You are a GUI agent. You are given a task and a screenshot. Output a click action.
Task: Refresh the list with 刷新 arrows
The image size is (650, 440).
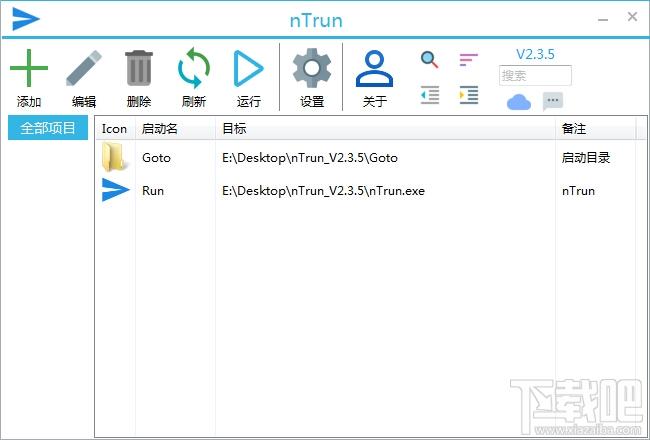click(x=194, y=68)
